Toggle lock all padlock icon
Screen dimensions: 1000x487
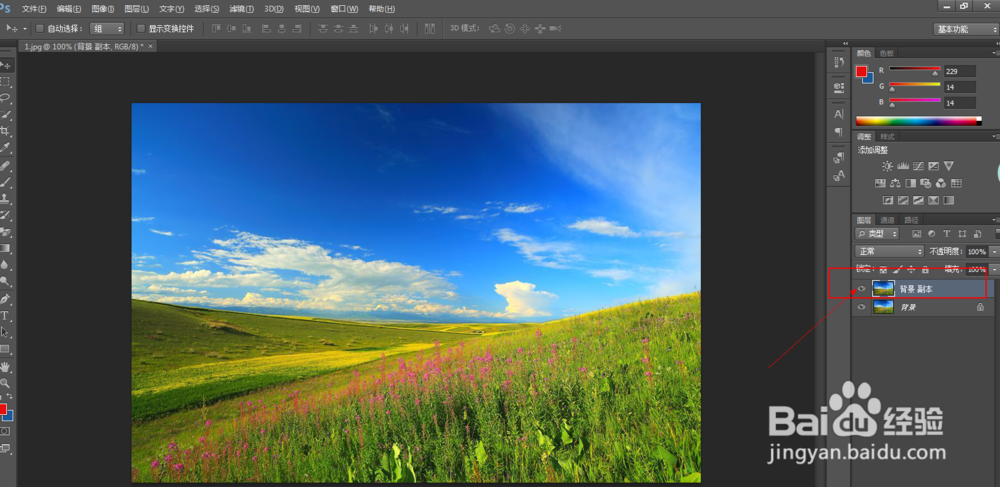pos(925,270)
